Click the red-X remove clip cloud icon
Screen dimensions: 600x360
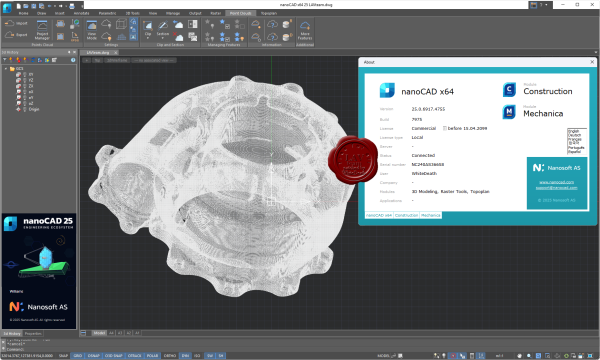tap(178, 37)
